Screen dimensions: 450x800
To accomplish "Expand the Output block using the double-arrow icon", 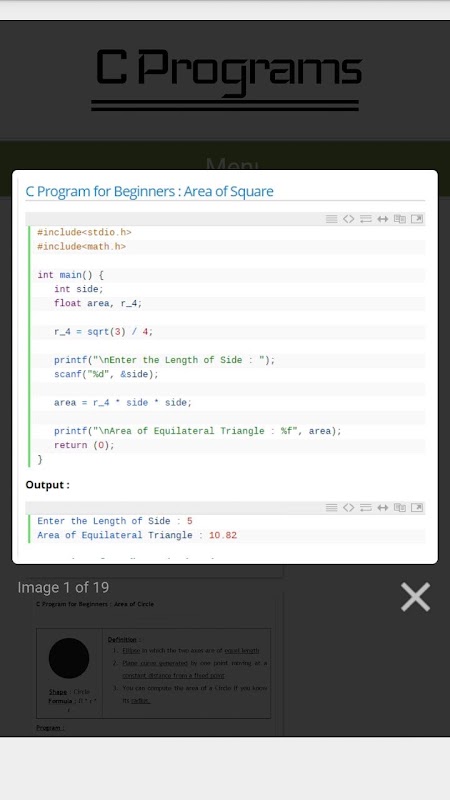I will coord(383,507).
